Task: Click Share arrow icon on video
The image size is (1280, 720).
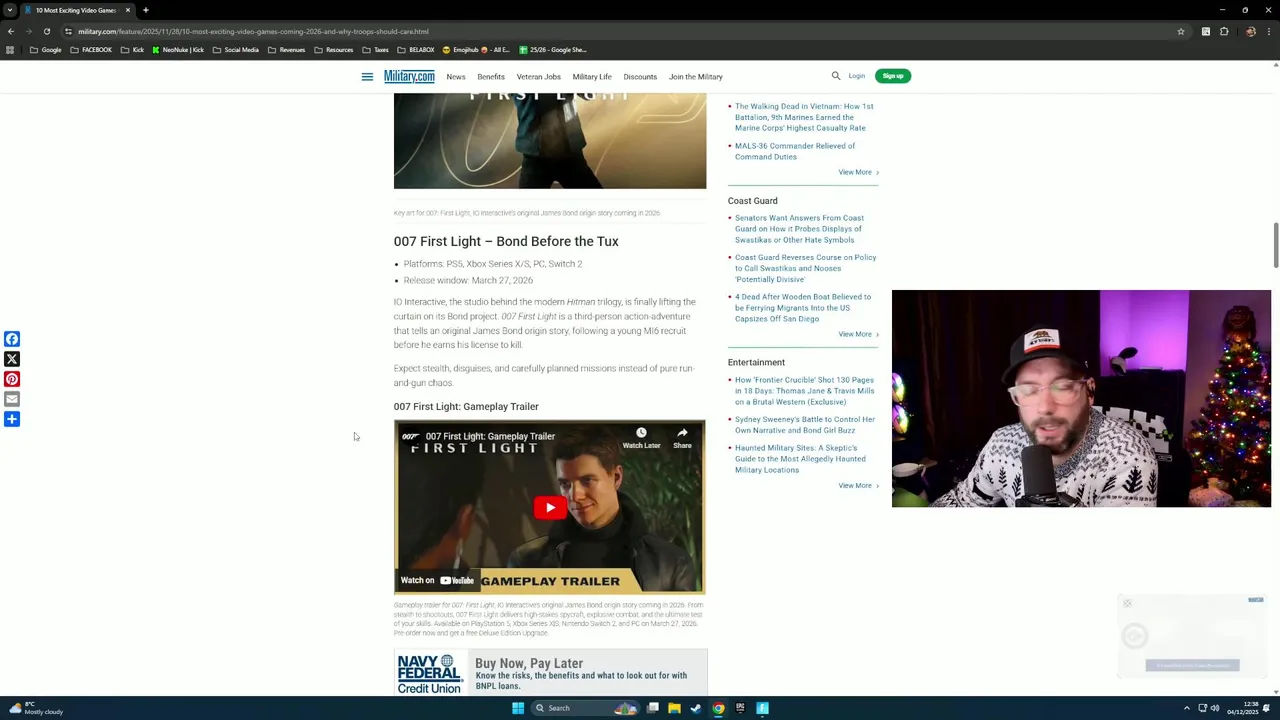Action: [682, 438]
